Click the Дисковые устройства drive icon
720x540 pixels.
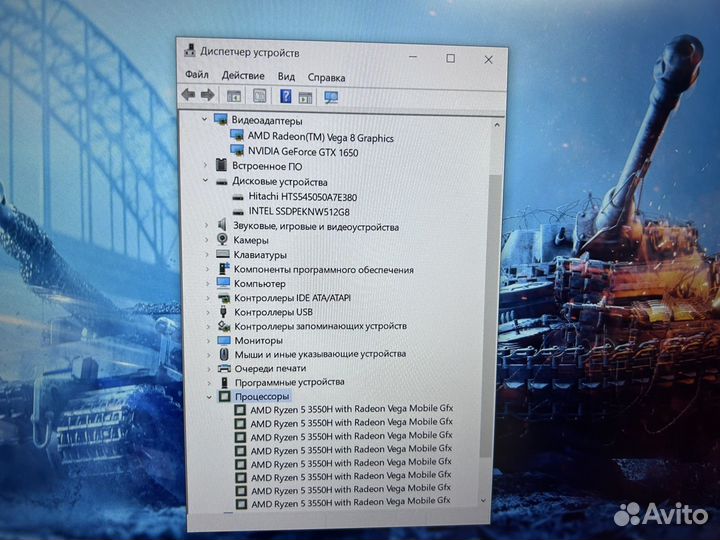(222, 182)
